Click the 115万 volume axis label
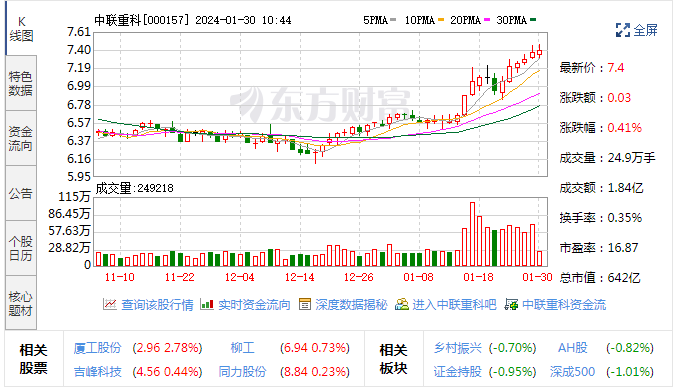This screenshot has height=389, width=675. click(74, 197)
